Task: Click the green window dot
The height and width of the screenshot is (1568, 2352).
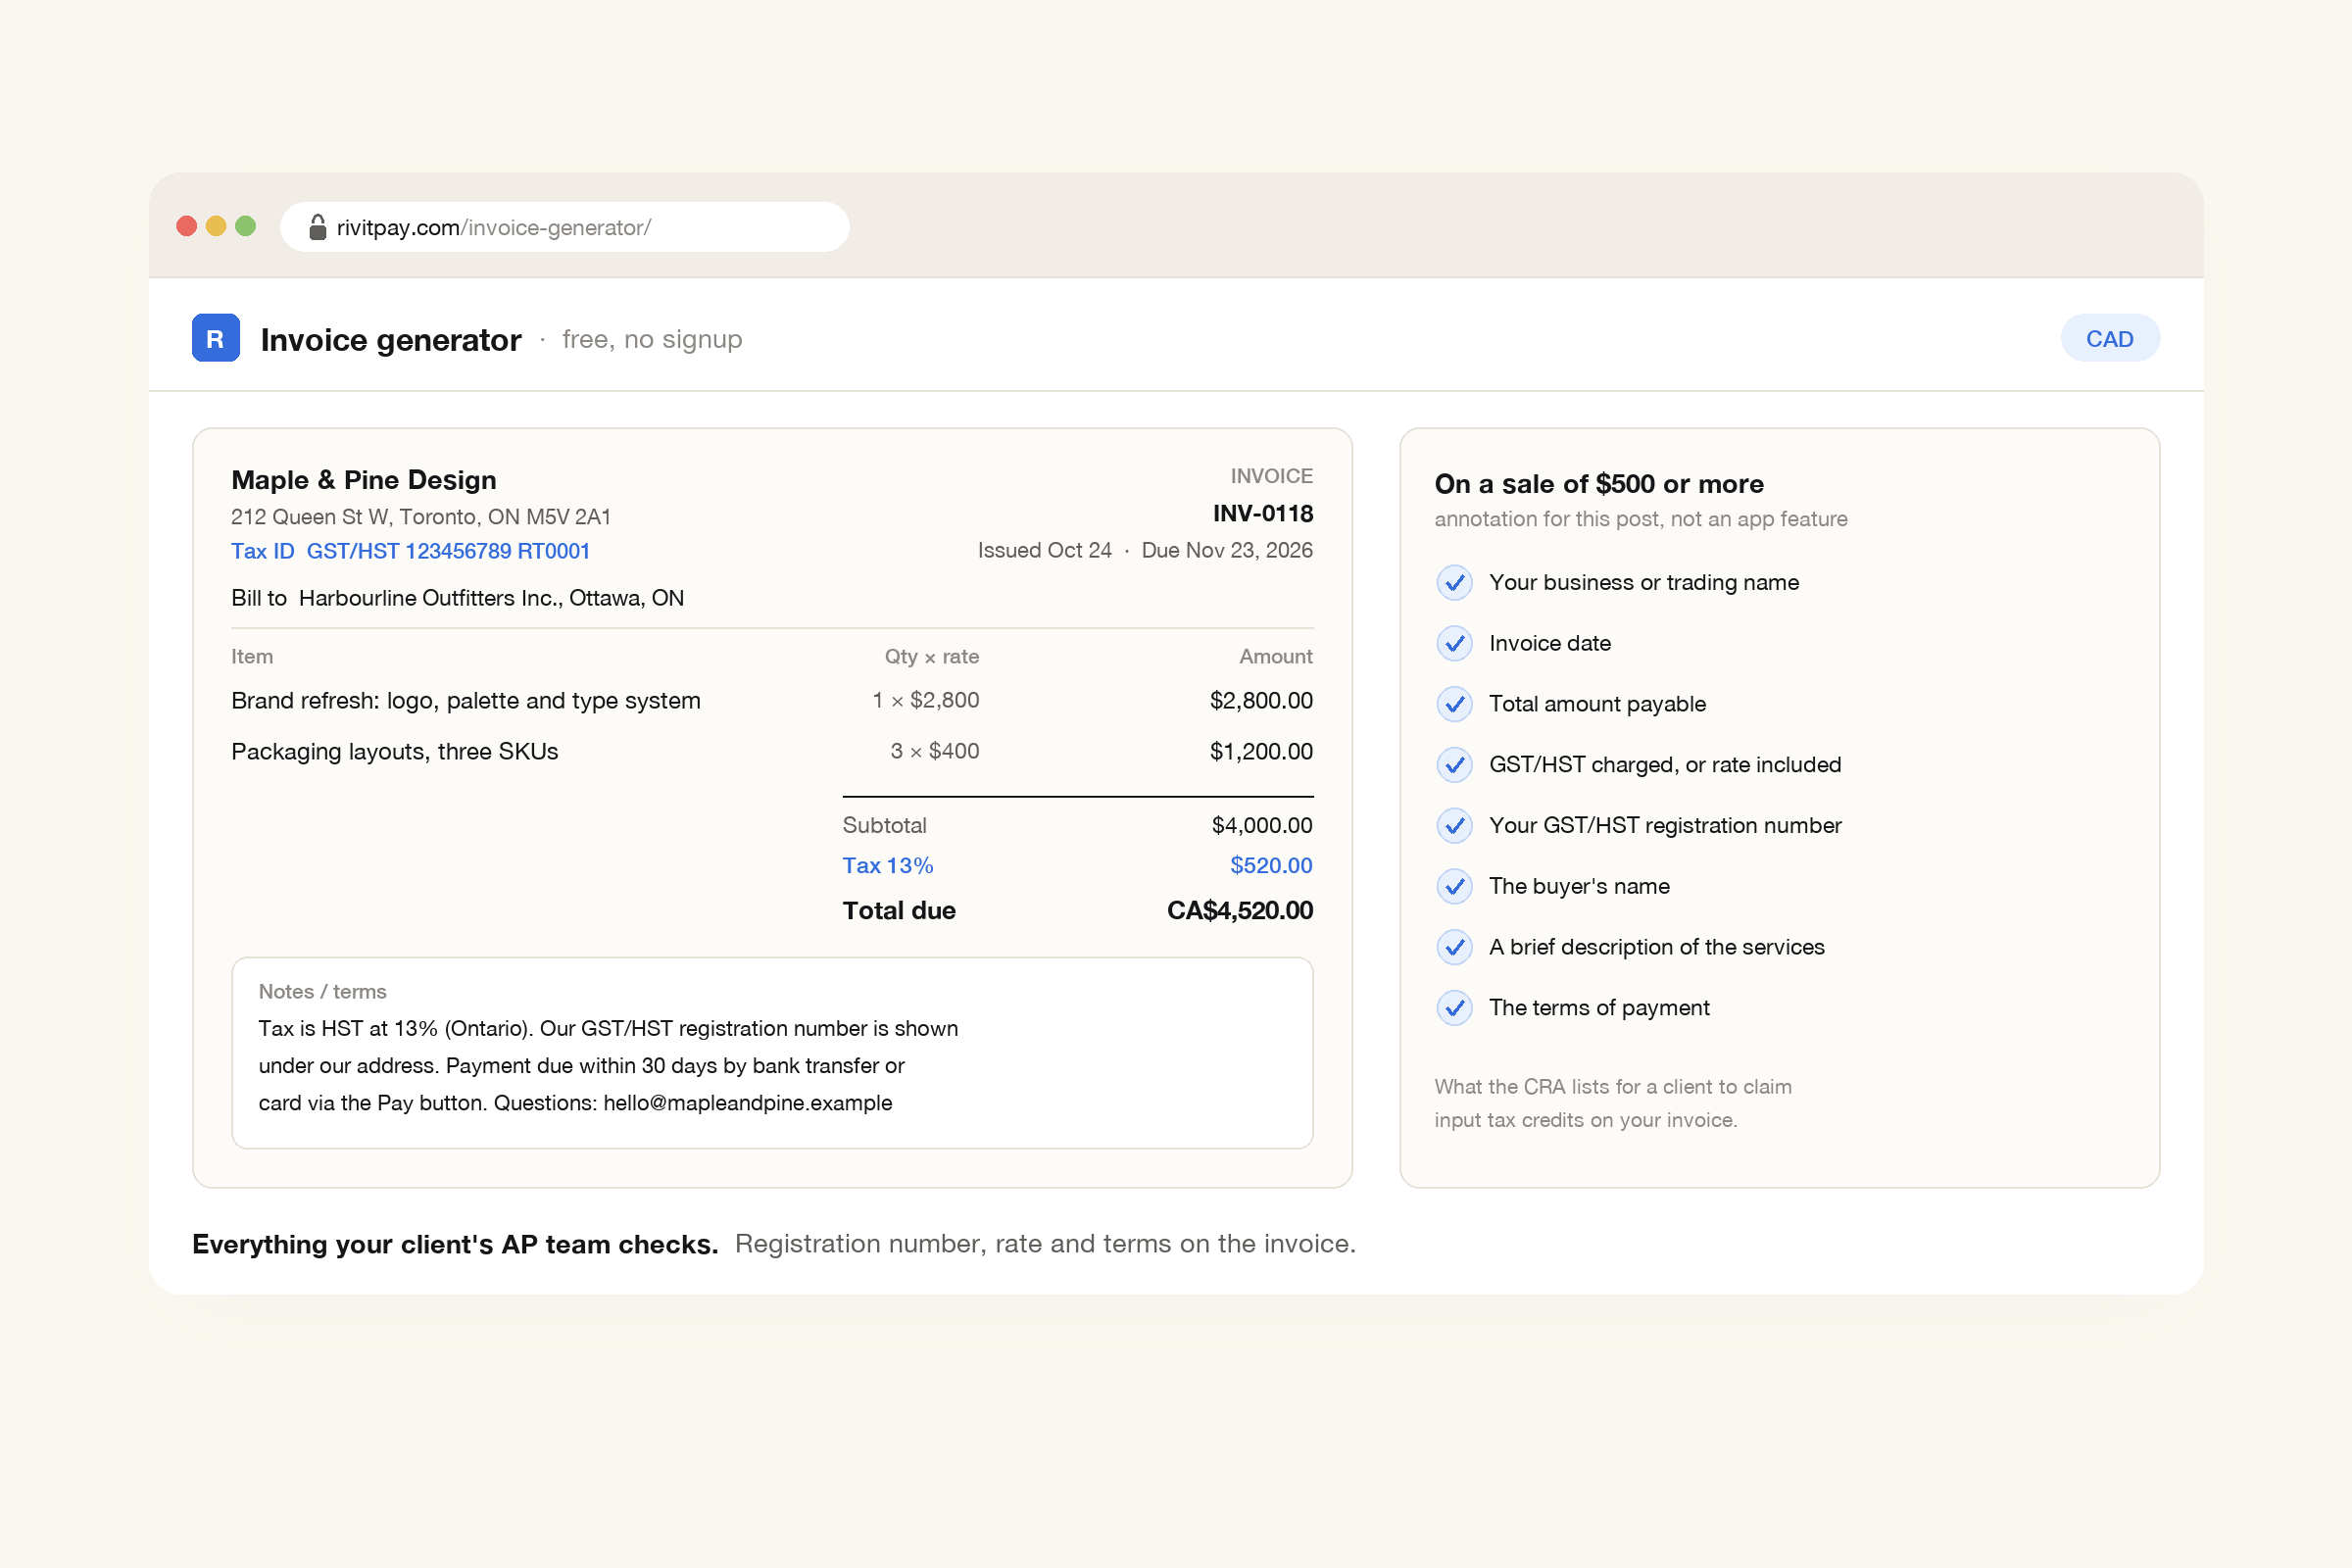Action: (x=246, y=226)
